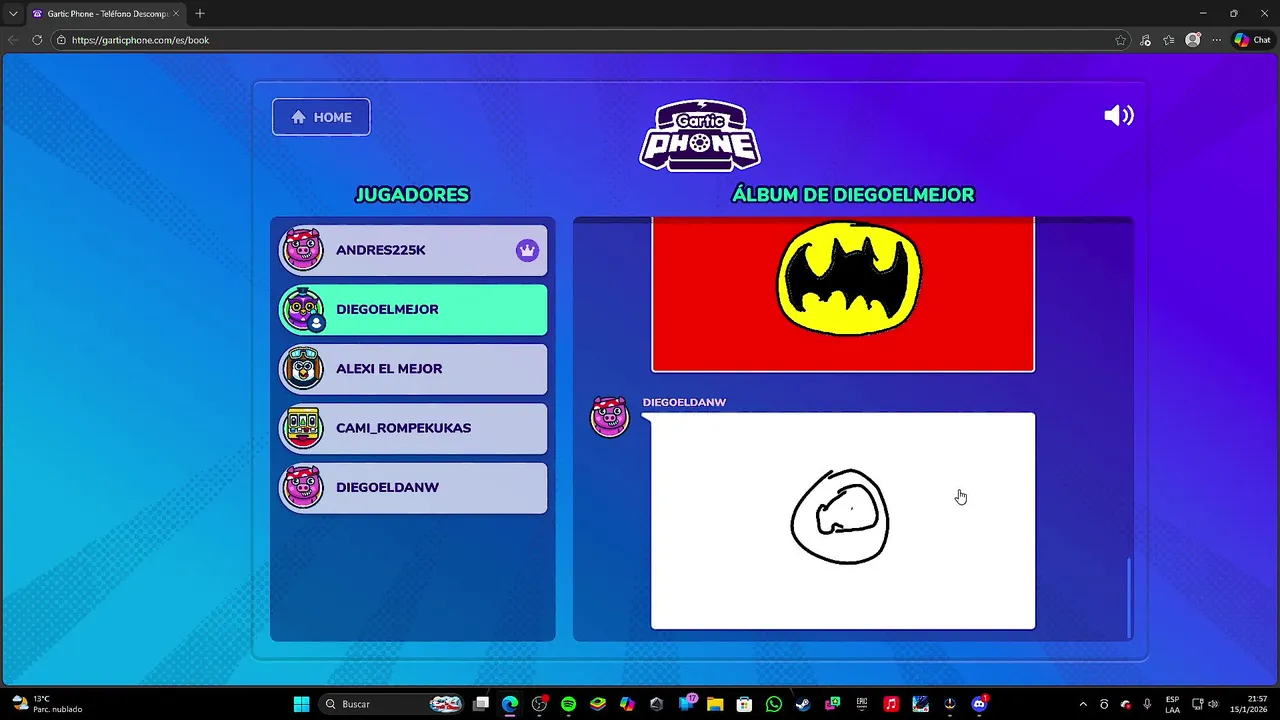The image size is (1280, 720).
Task: Click ANDRES225K's pig avatar
Action: tap(303, 250)
